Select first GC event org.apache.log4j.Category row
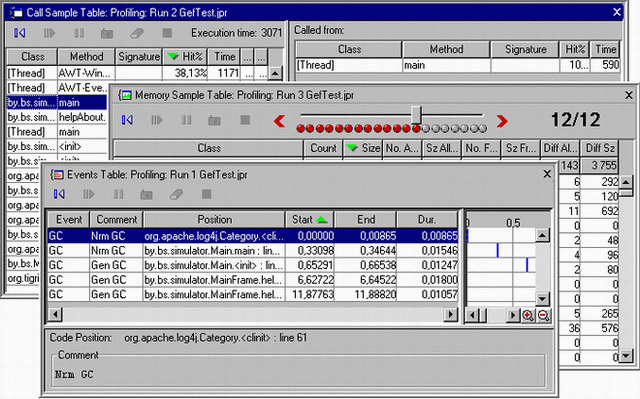 click(x=253, y=236)
